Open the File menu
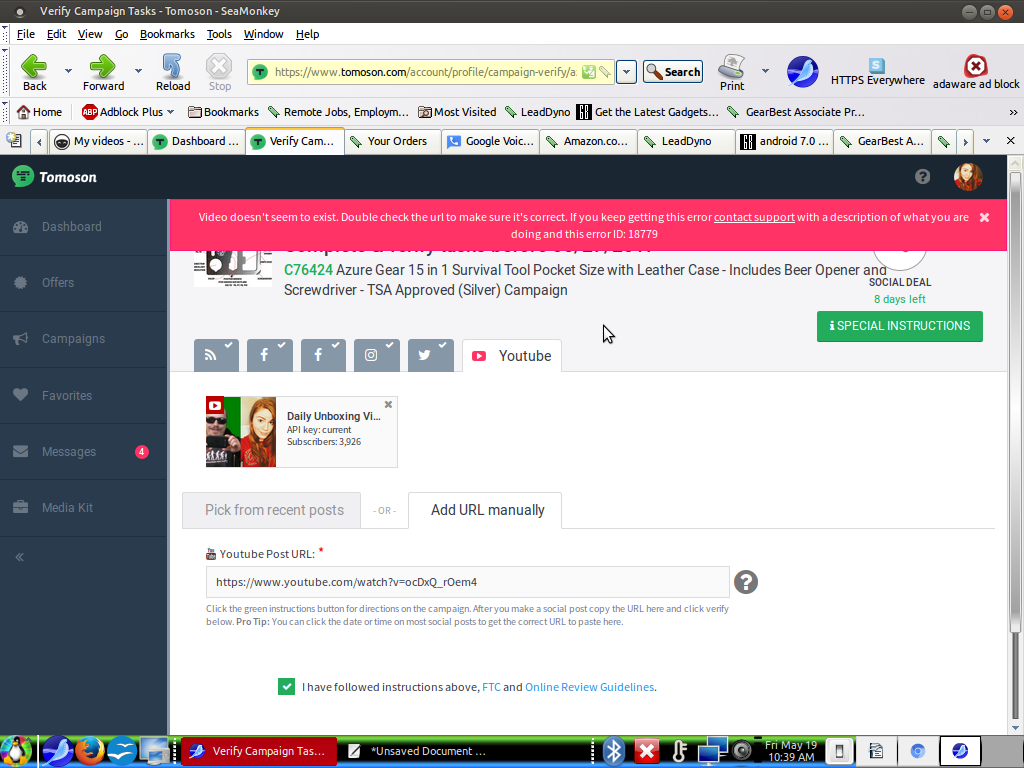Viewport: 1024px width, 768px height. (25, 34)
